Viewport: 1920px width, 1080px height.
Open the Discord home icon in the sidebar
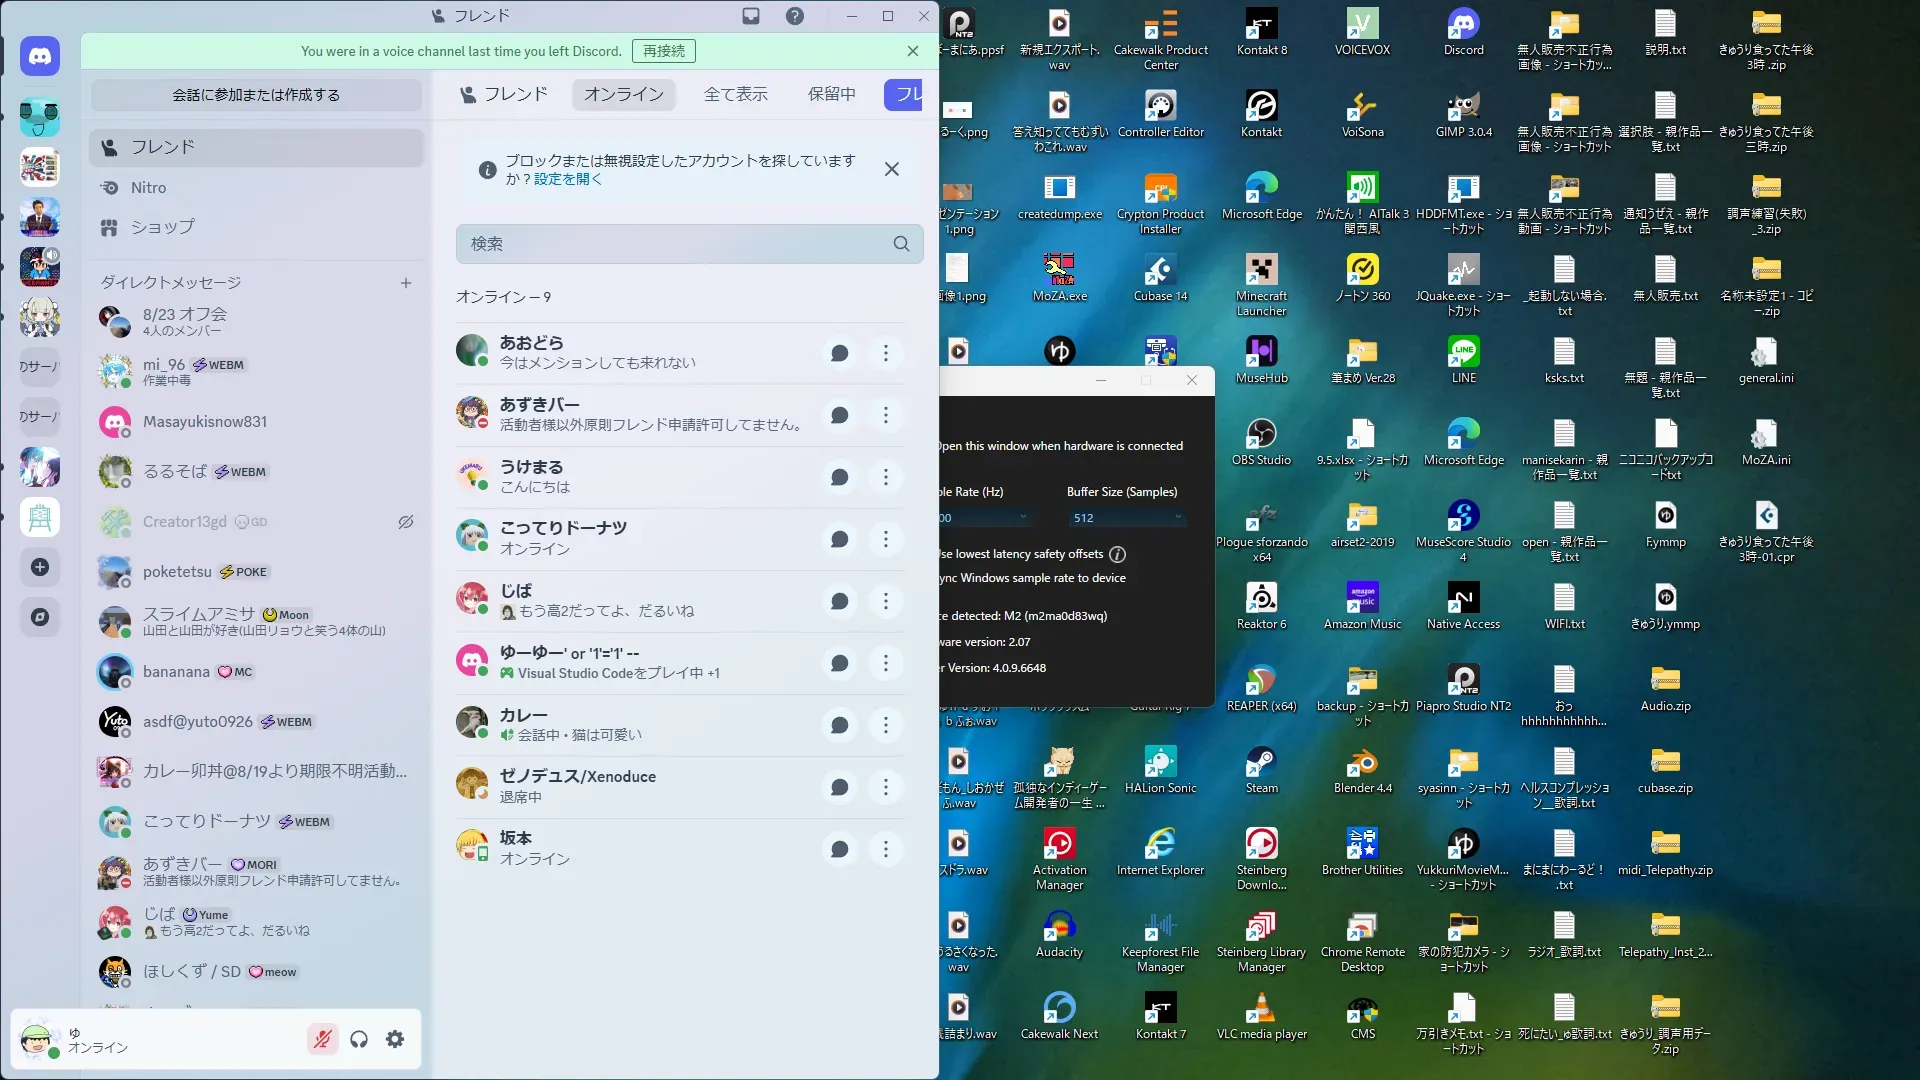pyautogui.click(x=40, y=57)
